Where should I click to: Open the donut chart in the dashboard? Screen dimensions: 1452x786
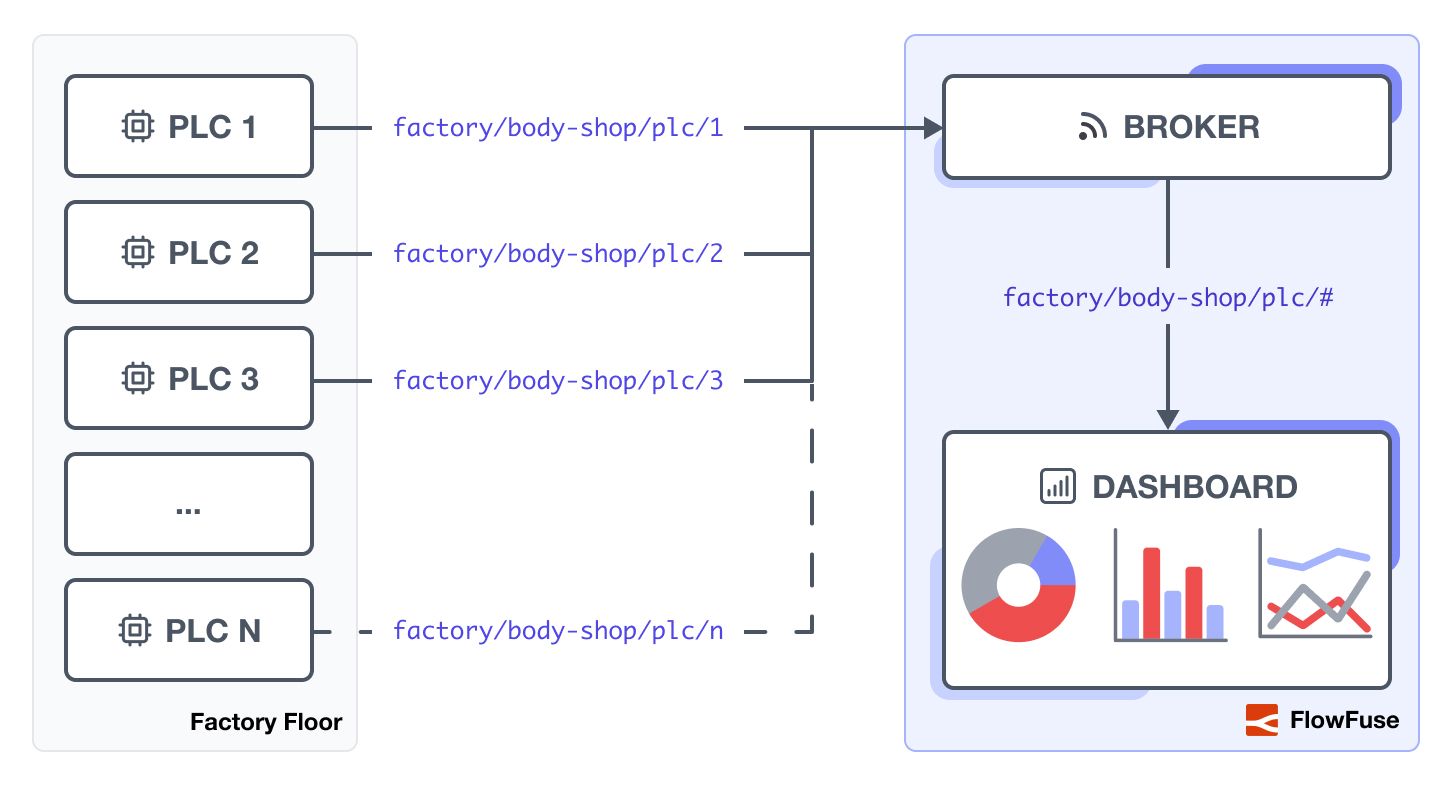(x=1017, y=584)
